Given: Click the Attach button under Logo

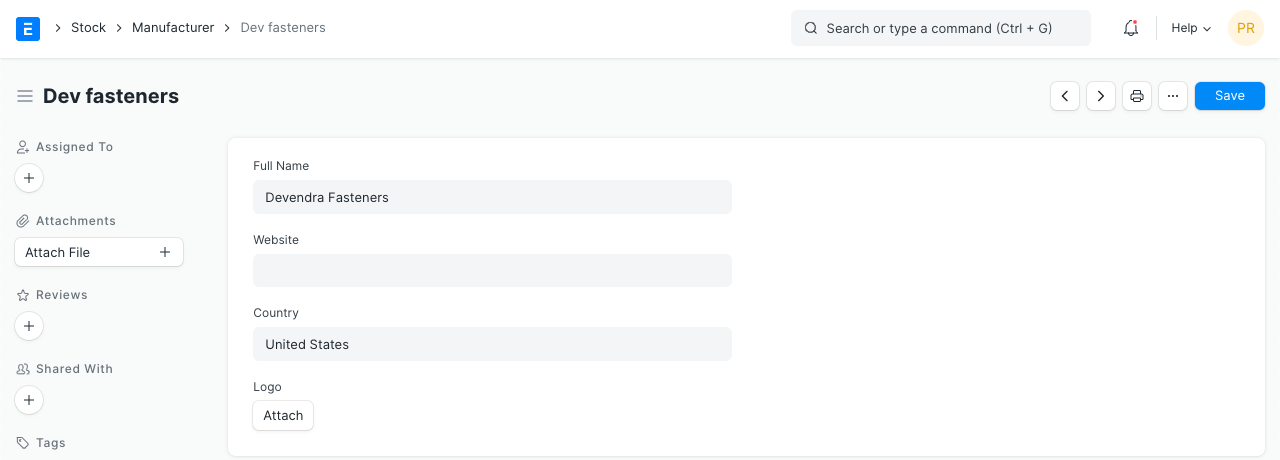Looking at the screenshot, I should [283, 415].
